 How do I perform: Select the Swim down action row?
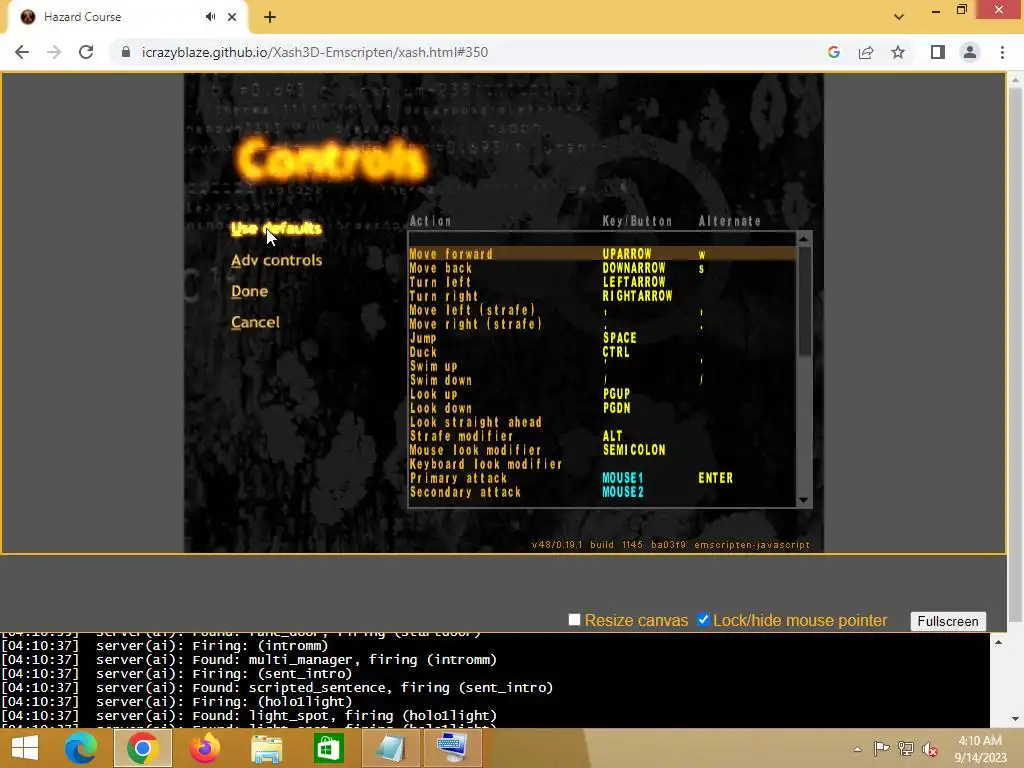click(x=602, y=380)
